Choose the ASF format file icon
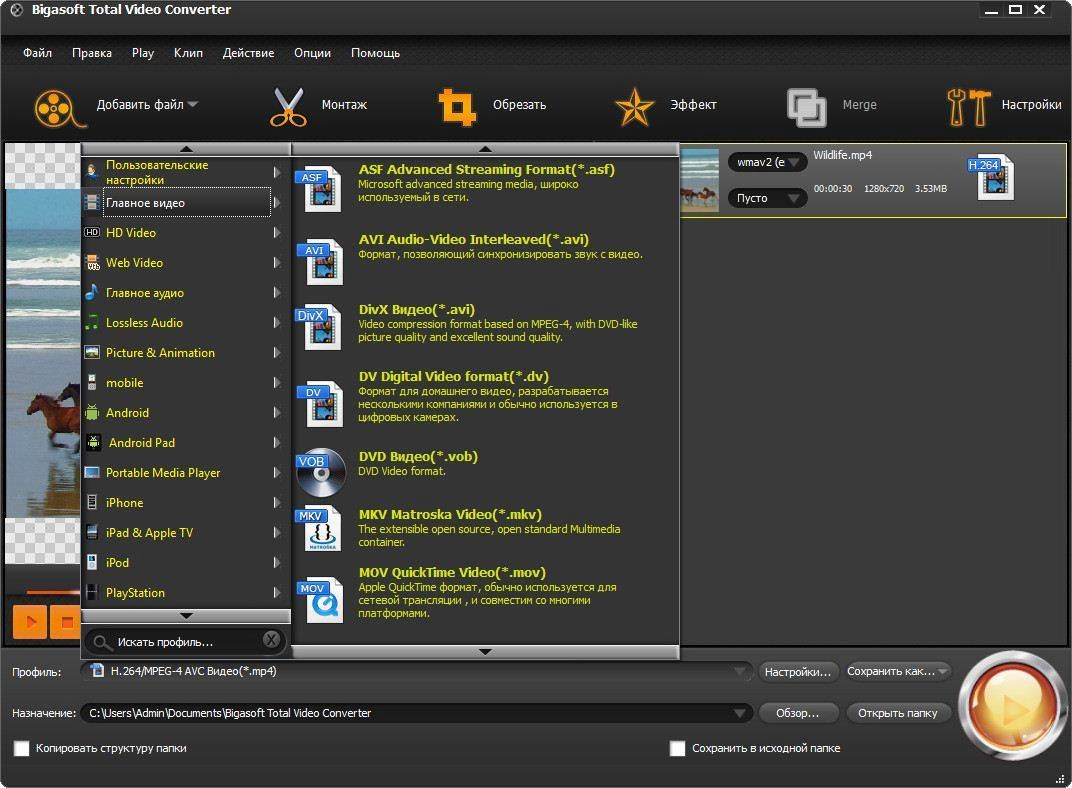Viewport: 1072px width, 788px height. click(319, 189)
